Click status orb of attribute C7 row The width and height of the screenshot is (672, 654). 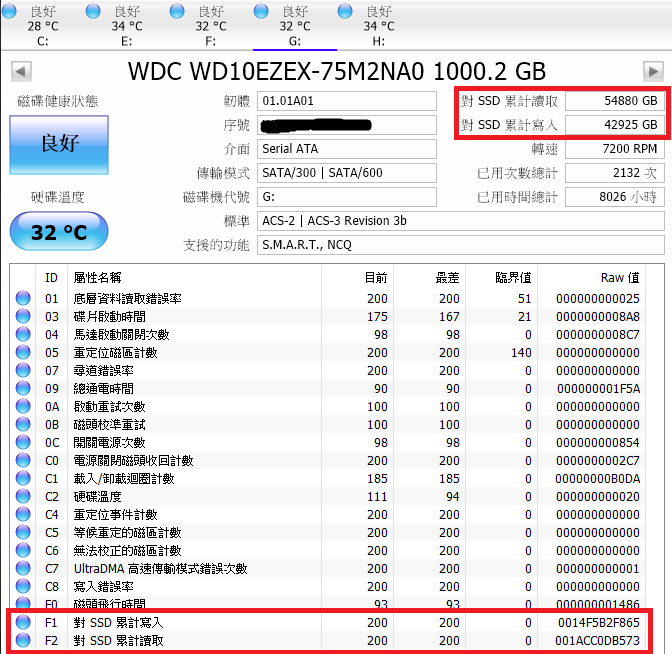[23, 568]
